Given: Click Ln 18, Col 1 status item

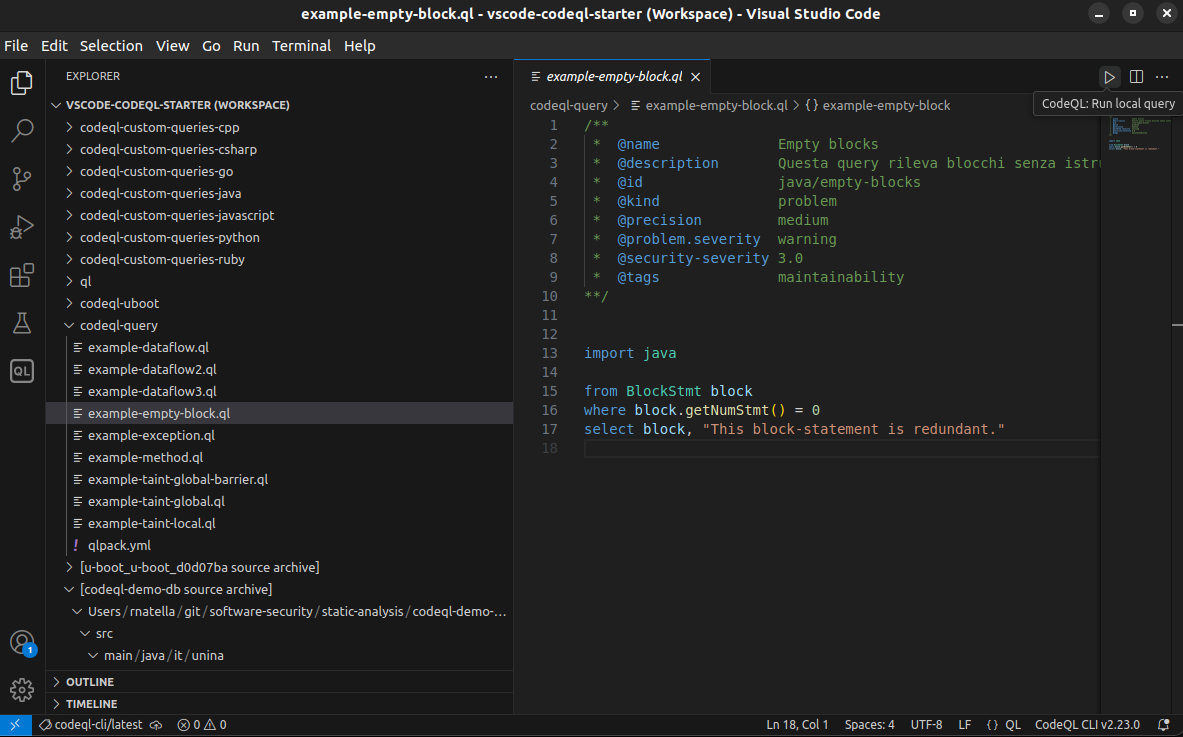Looking at the screenshot, I should (797, 725).
